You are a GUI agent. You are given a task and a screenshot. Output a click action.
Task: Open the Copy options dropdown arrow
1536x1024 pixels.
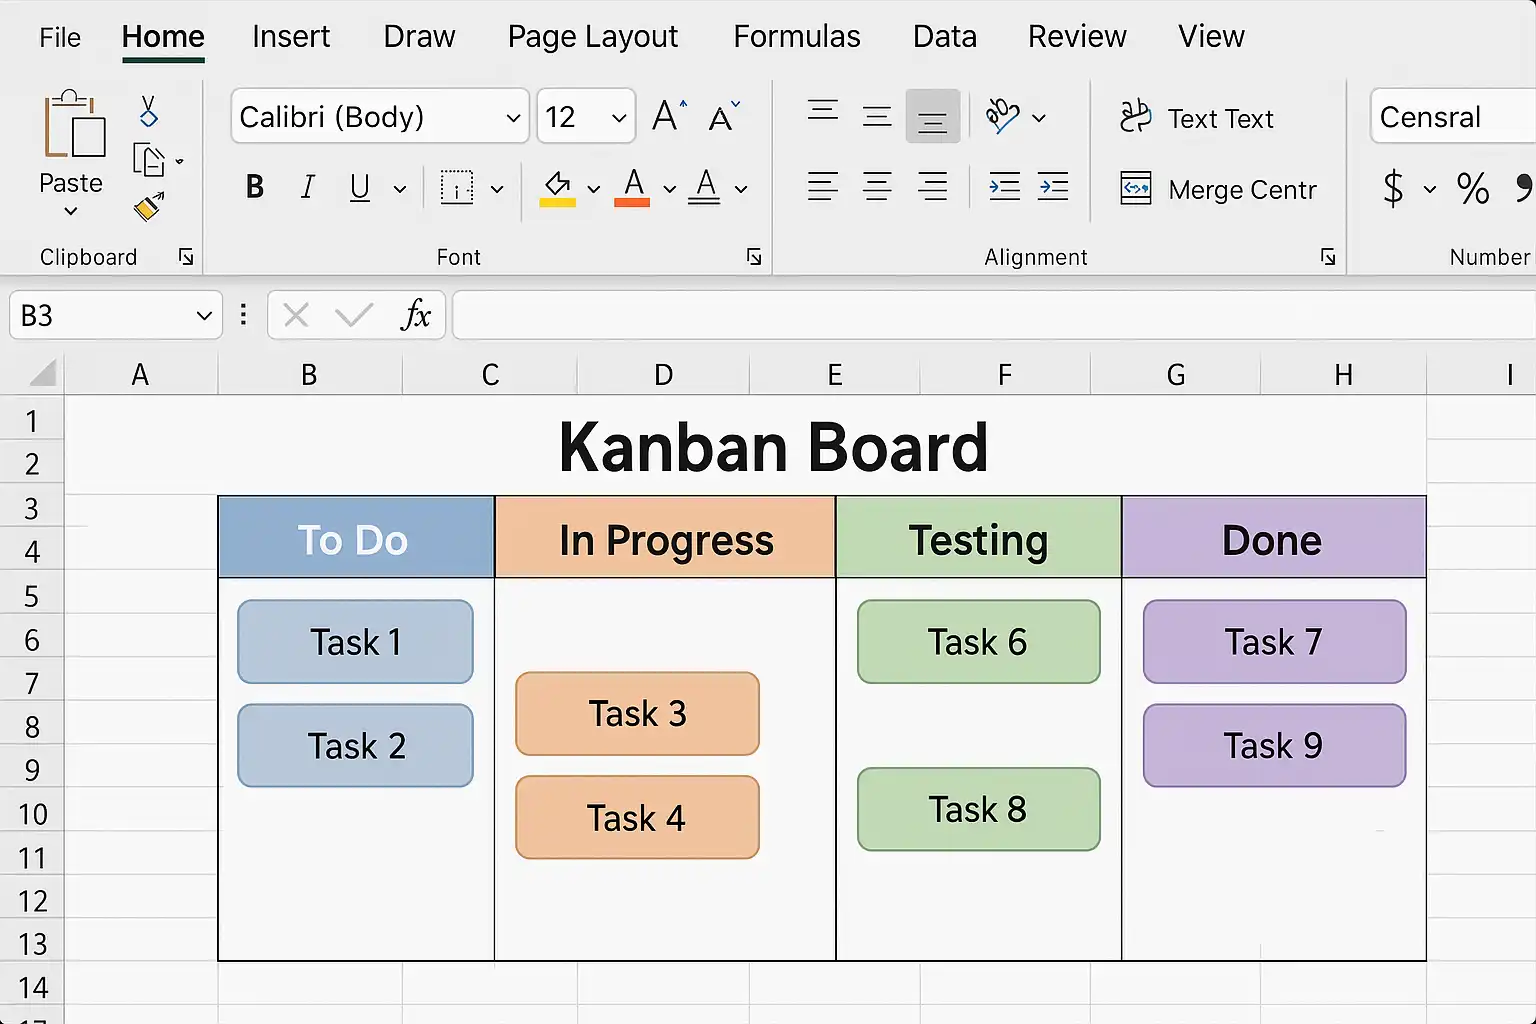179,161
